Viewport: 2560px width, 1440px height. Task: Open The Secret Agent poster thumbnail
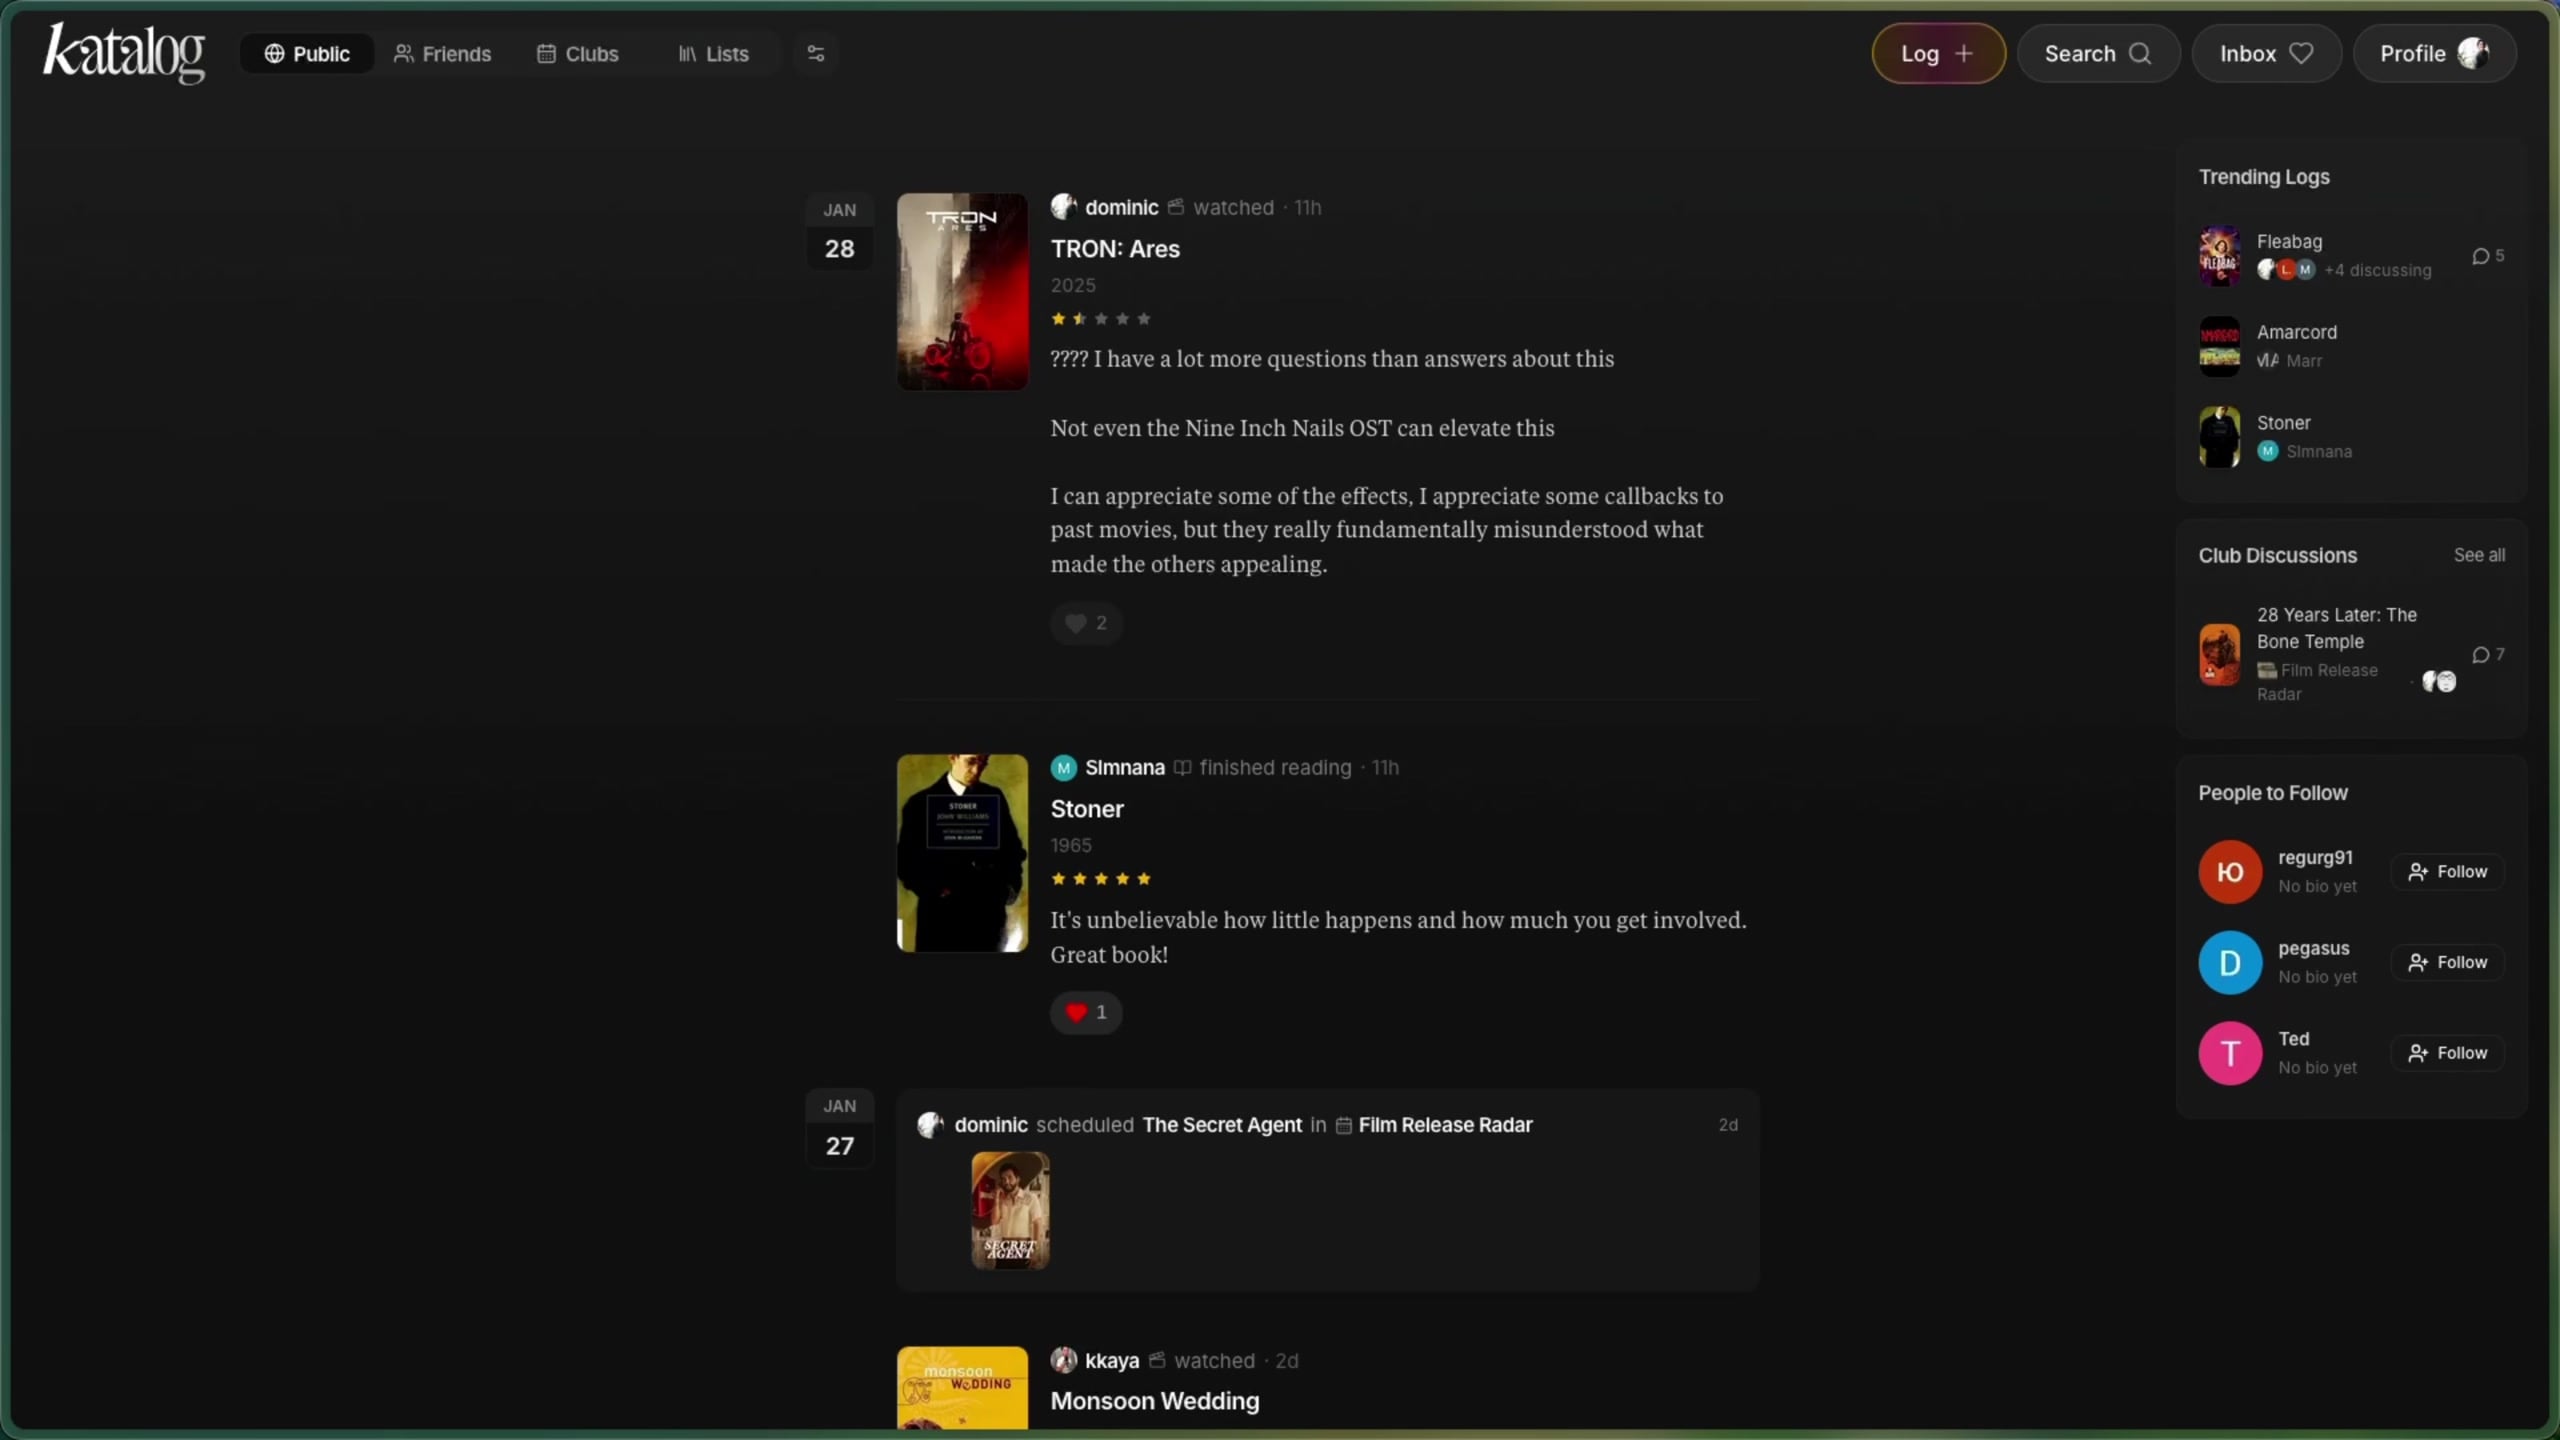[x=1010, y=1210]
